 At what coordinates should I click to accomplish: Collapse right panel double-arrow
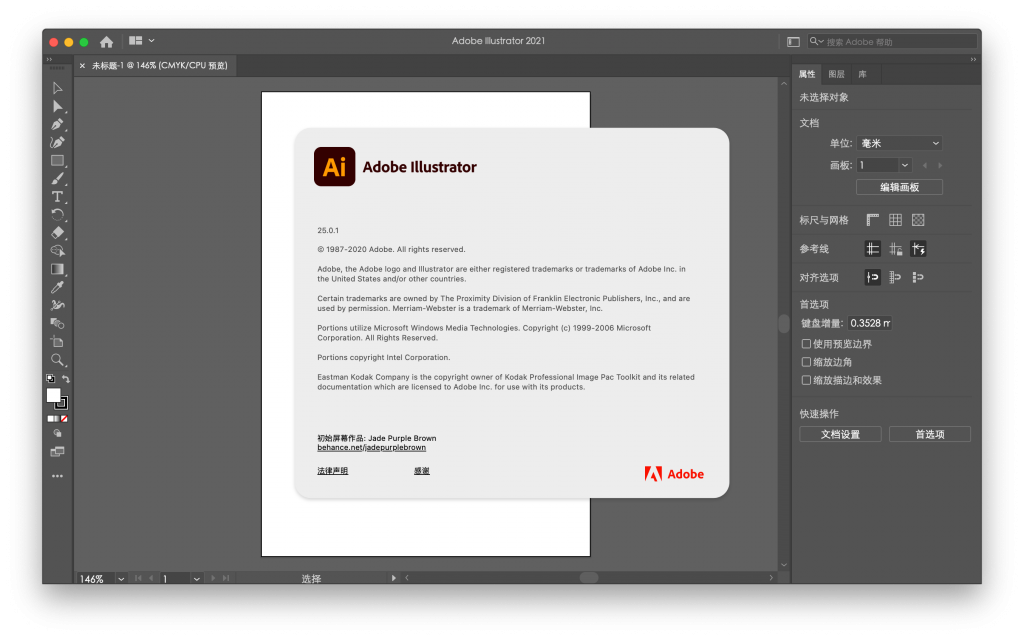[x=973, y=59]
